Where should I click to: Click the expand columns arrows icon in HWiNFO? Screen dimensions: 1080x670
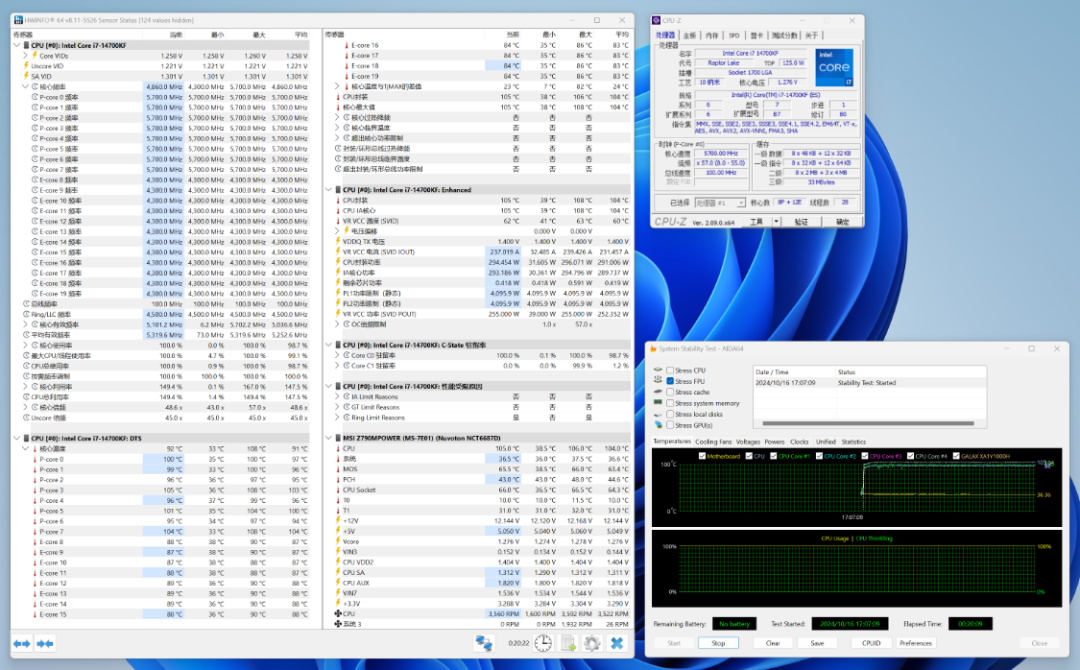[x=21, y=643]
